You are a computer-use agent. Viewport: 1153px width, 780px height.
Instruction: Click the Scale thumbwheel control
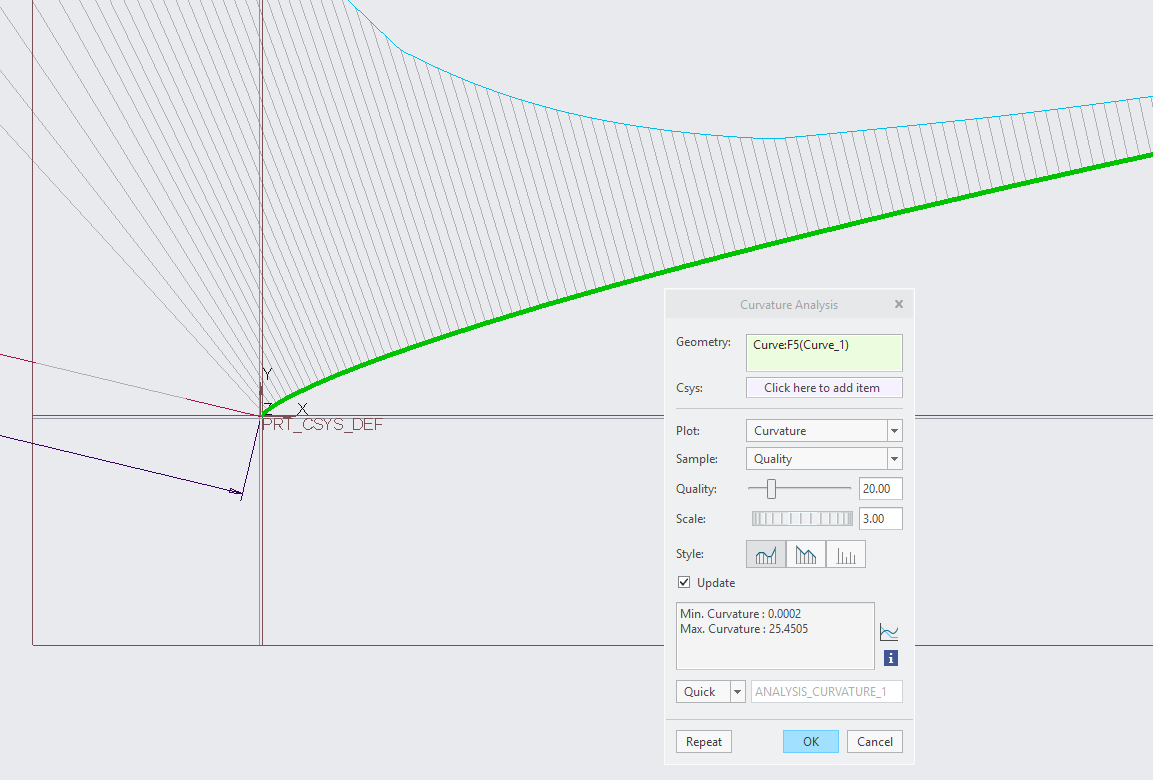[800, 518]
